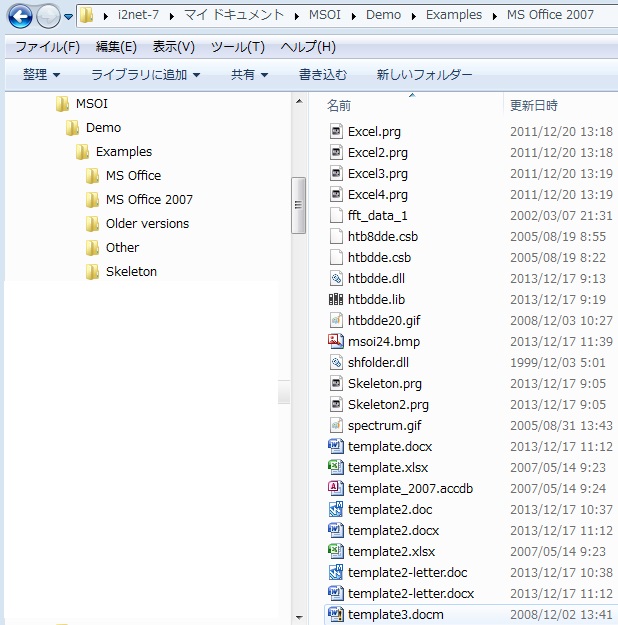Click MS Office 2007 breadcrumb segment

(550, 15)
